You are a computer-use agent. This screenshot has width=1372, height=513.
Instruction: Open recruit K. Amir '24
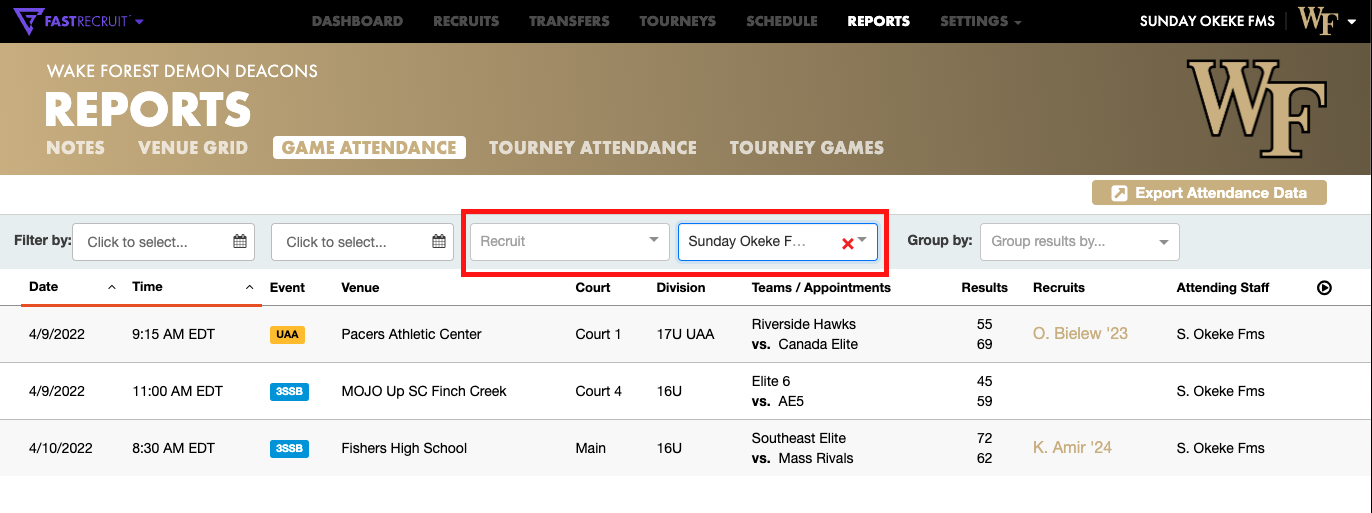pos(1072,447)
